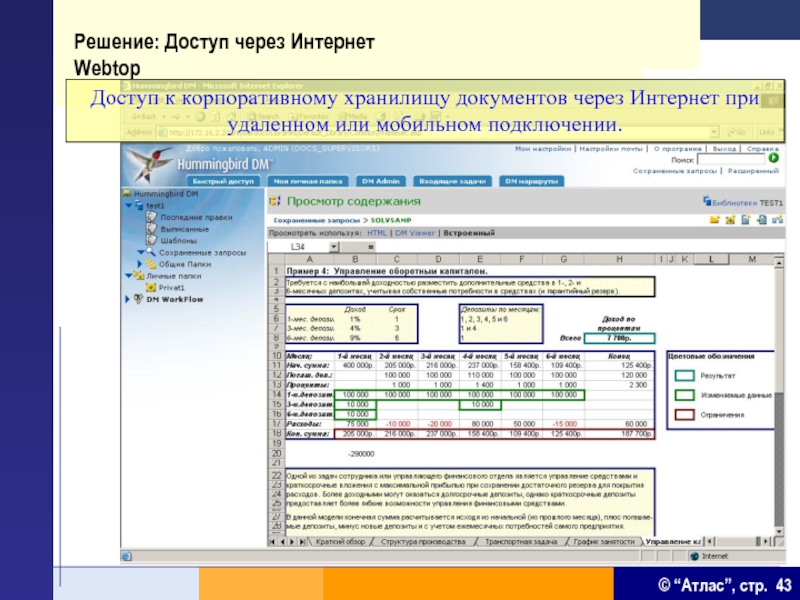Click the formula equals sign button

(371, 247)
